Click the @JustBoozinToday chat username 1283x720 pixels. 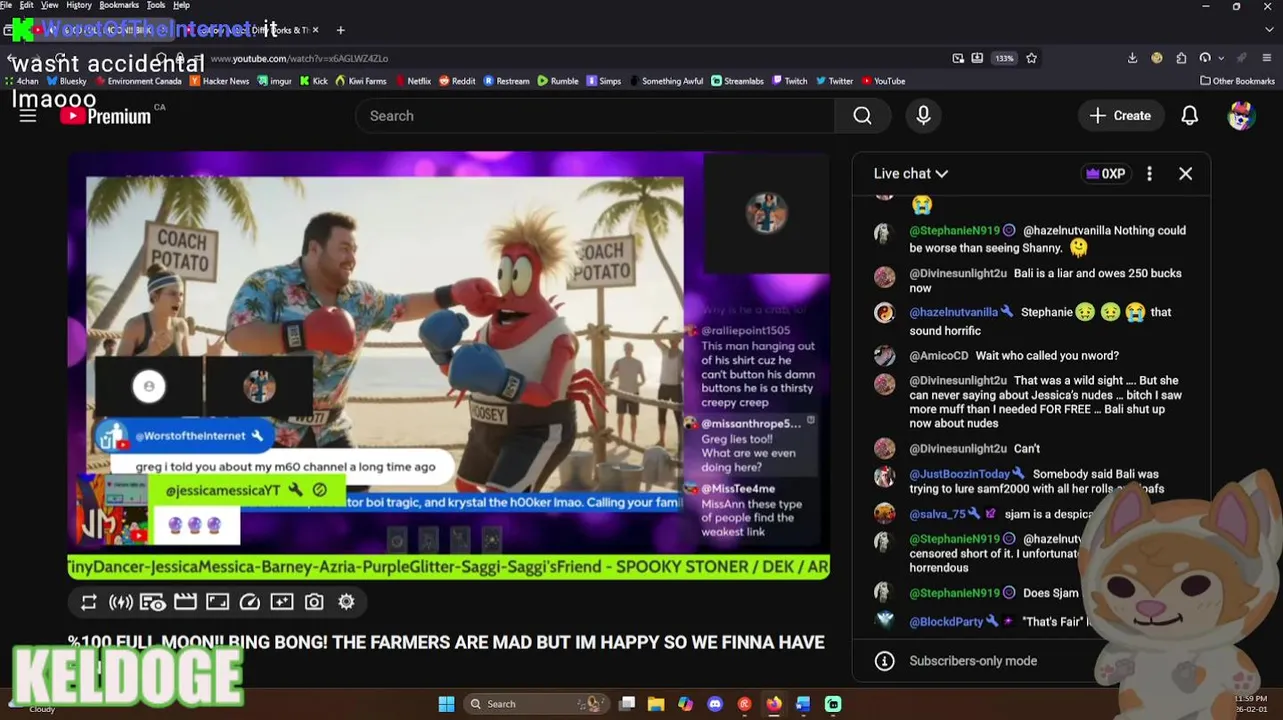(960, 474)
